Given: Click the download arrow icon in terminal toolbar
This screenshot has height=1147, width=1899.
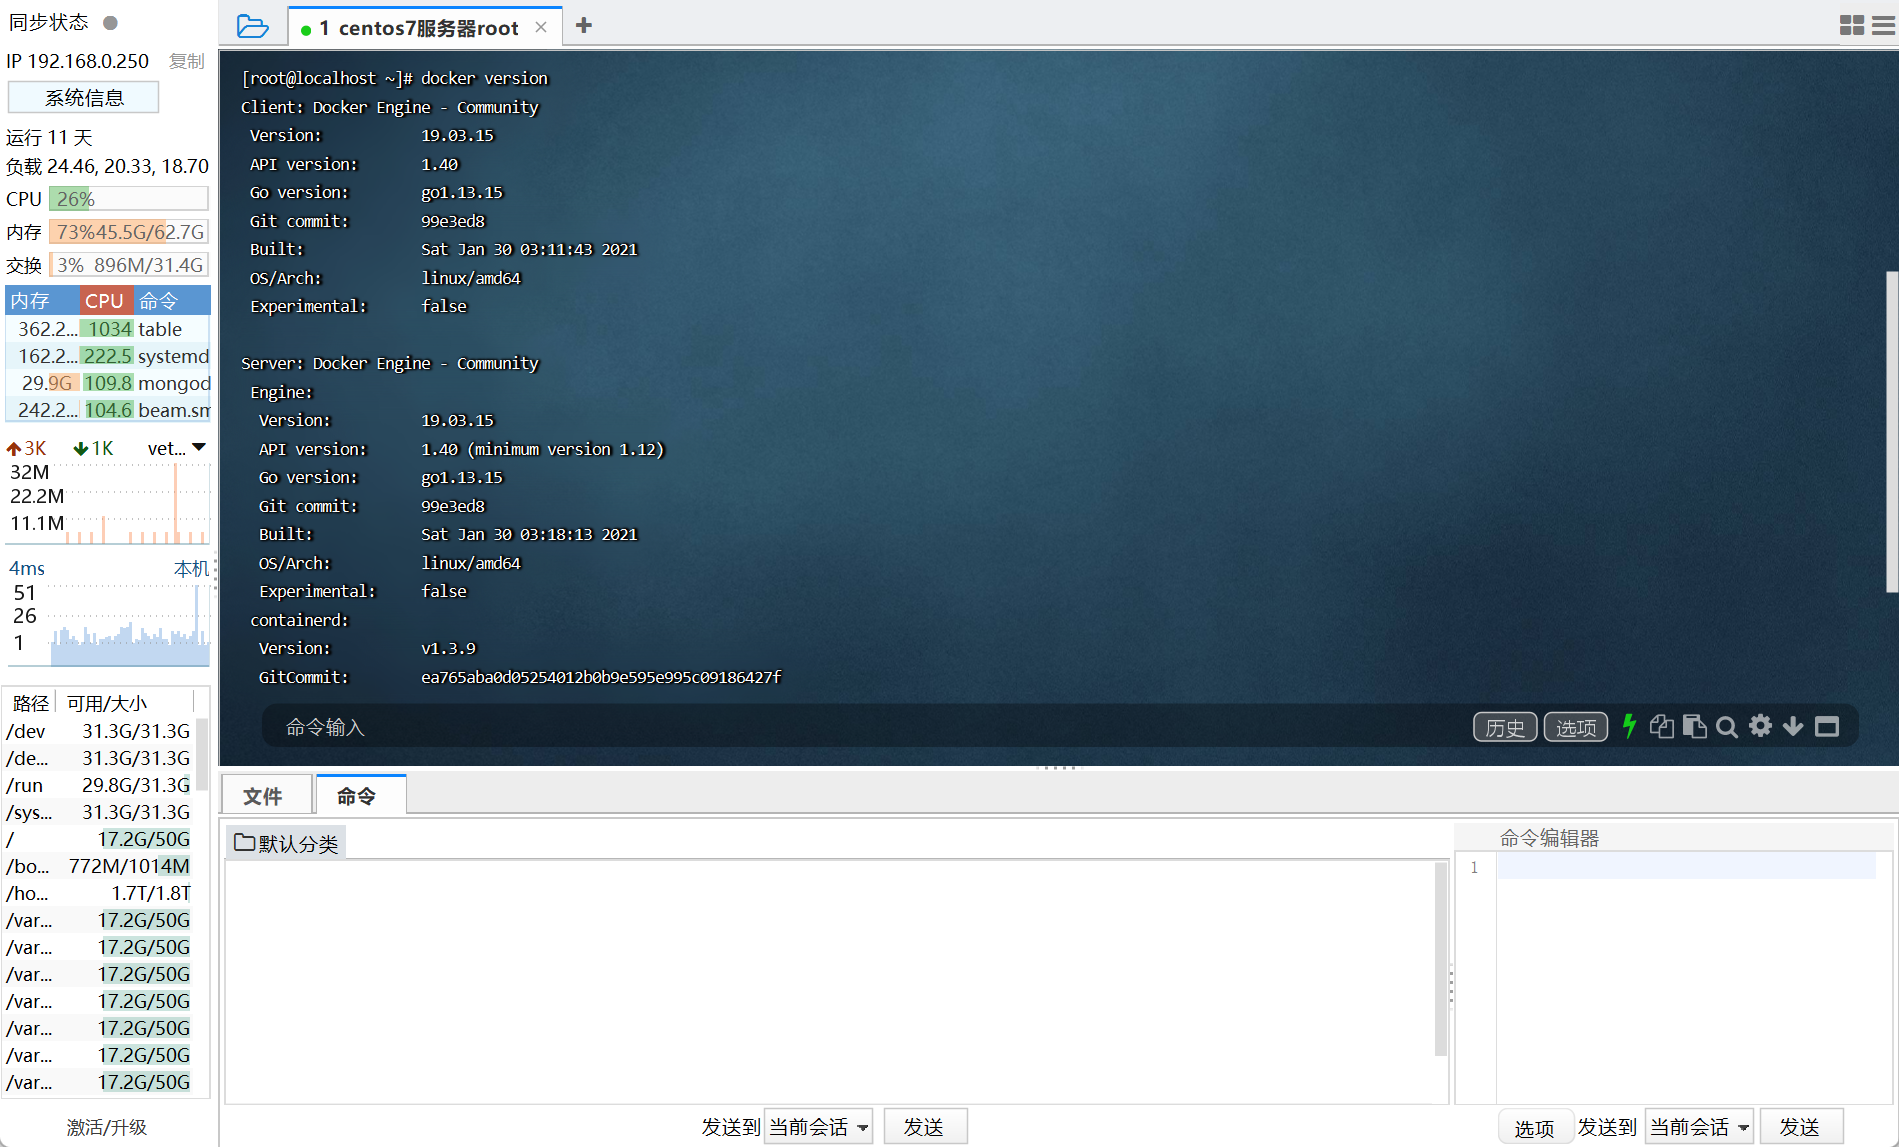Looking at the screenshot, I should 1793,726.
